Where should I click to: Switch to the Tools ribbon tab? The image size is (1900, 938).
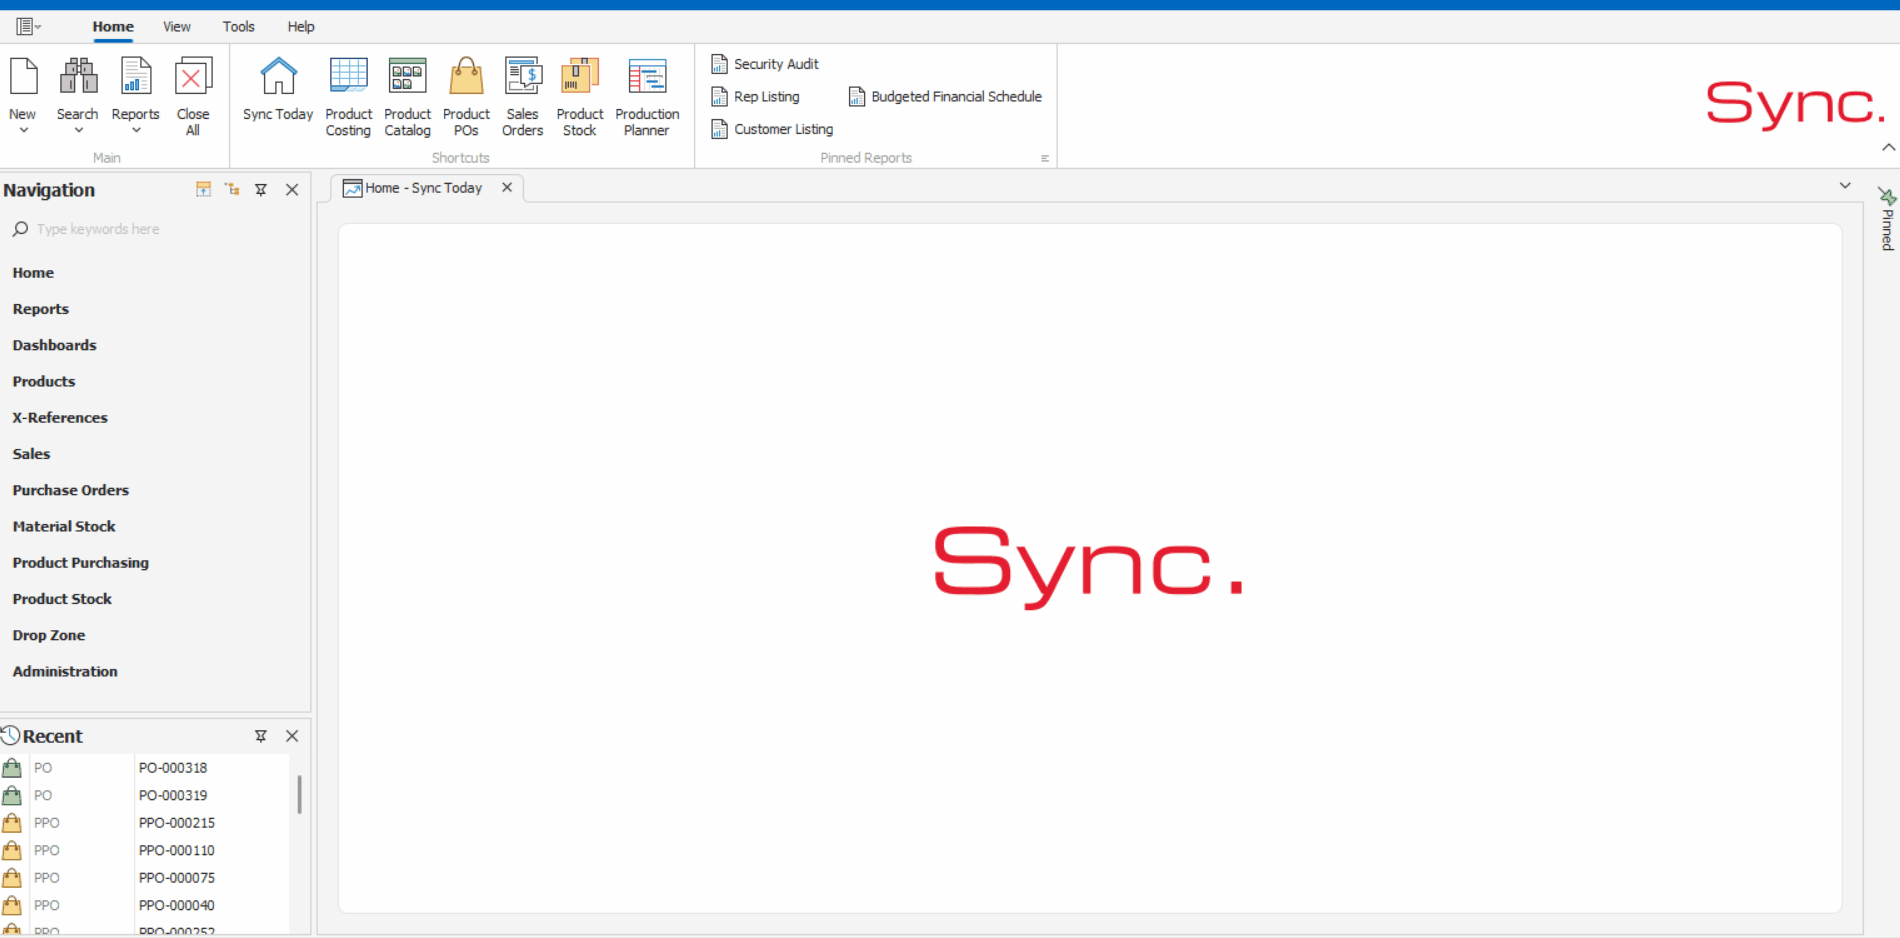(x=239, y=27)
